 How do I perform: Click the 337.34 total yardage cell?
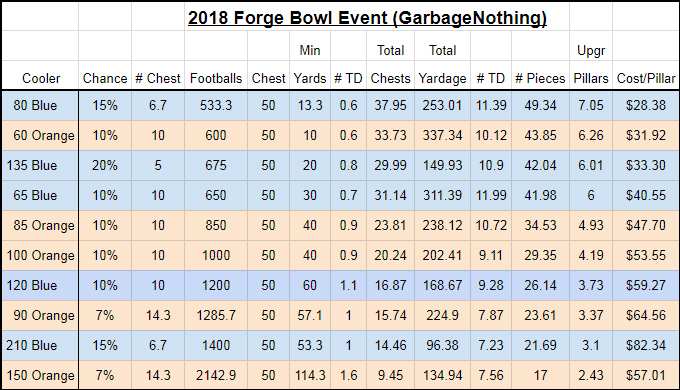tap(442, 135)
